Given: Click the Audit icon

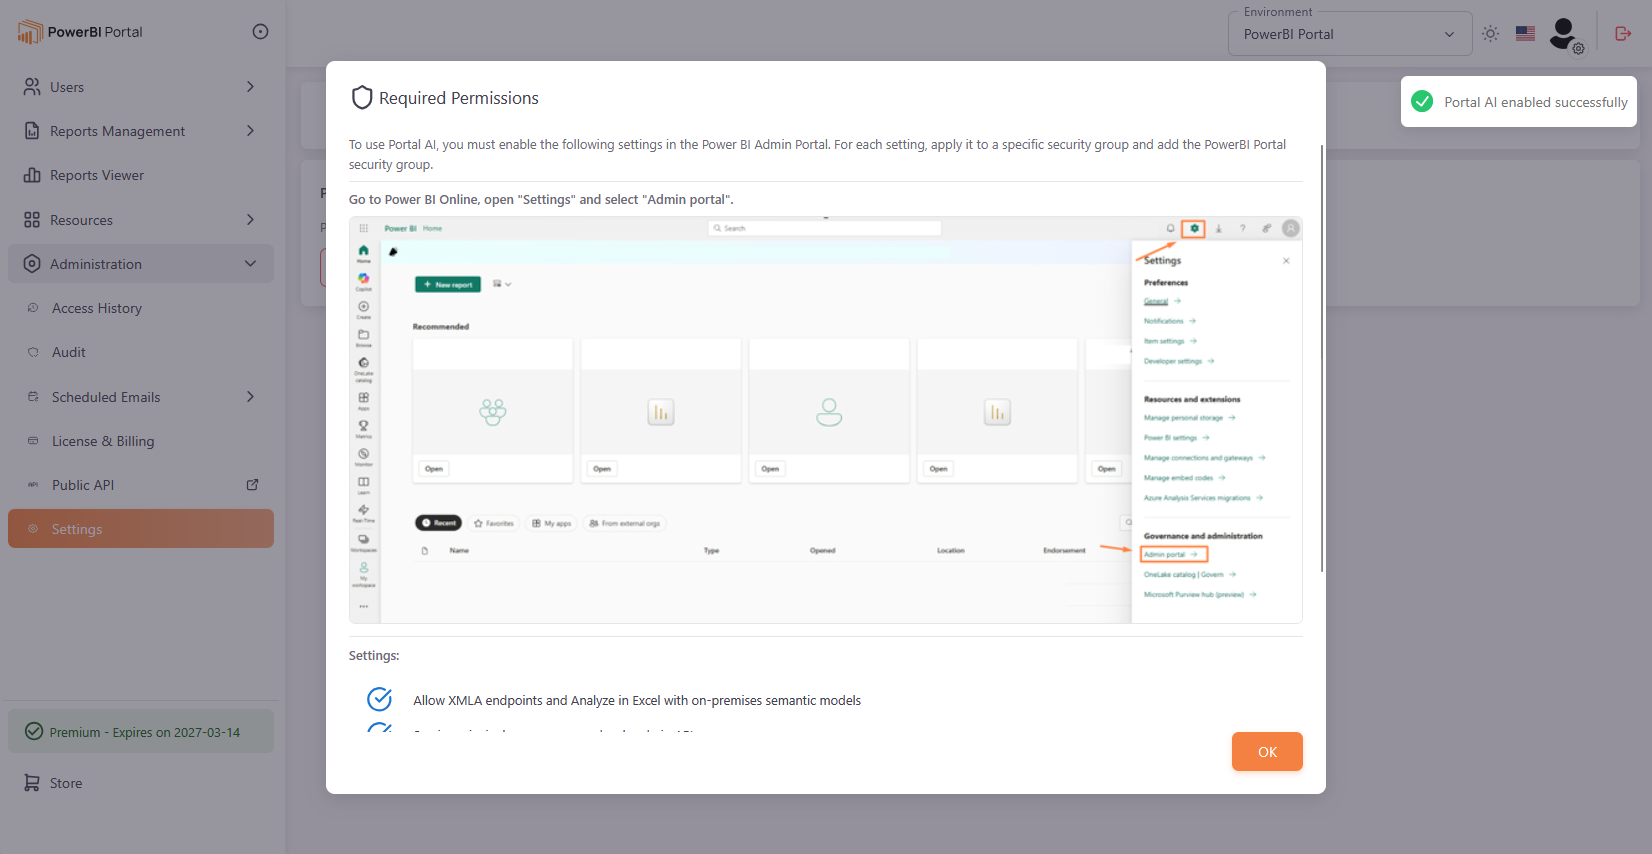Looking at the screenshot, I should pos(33,352).
